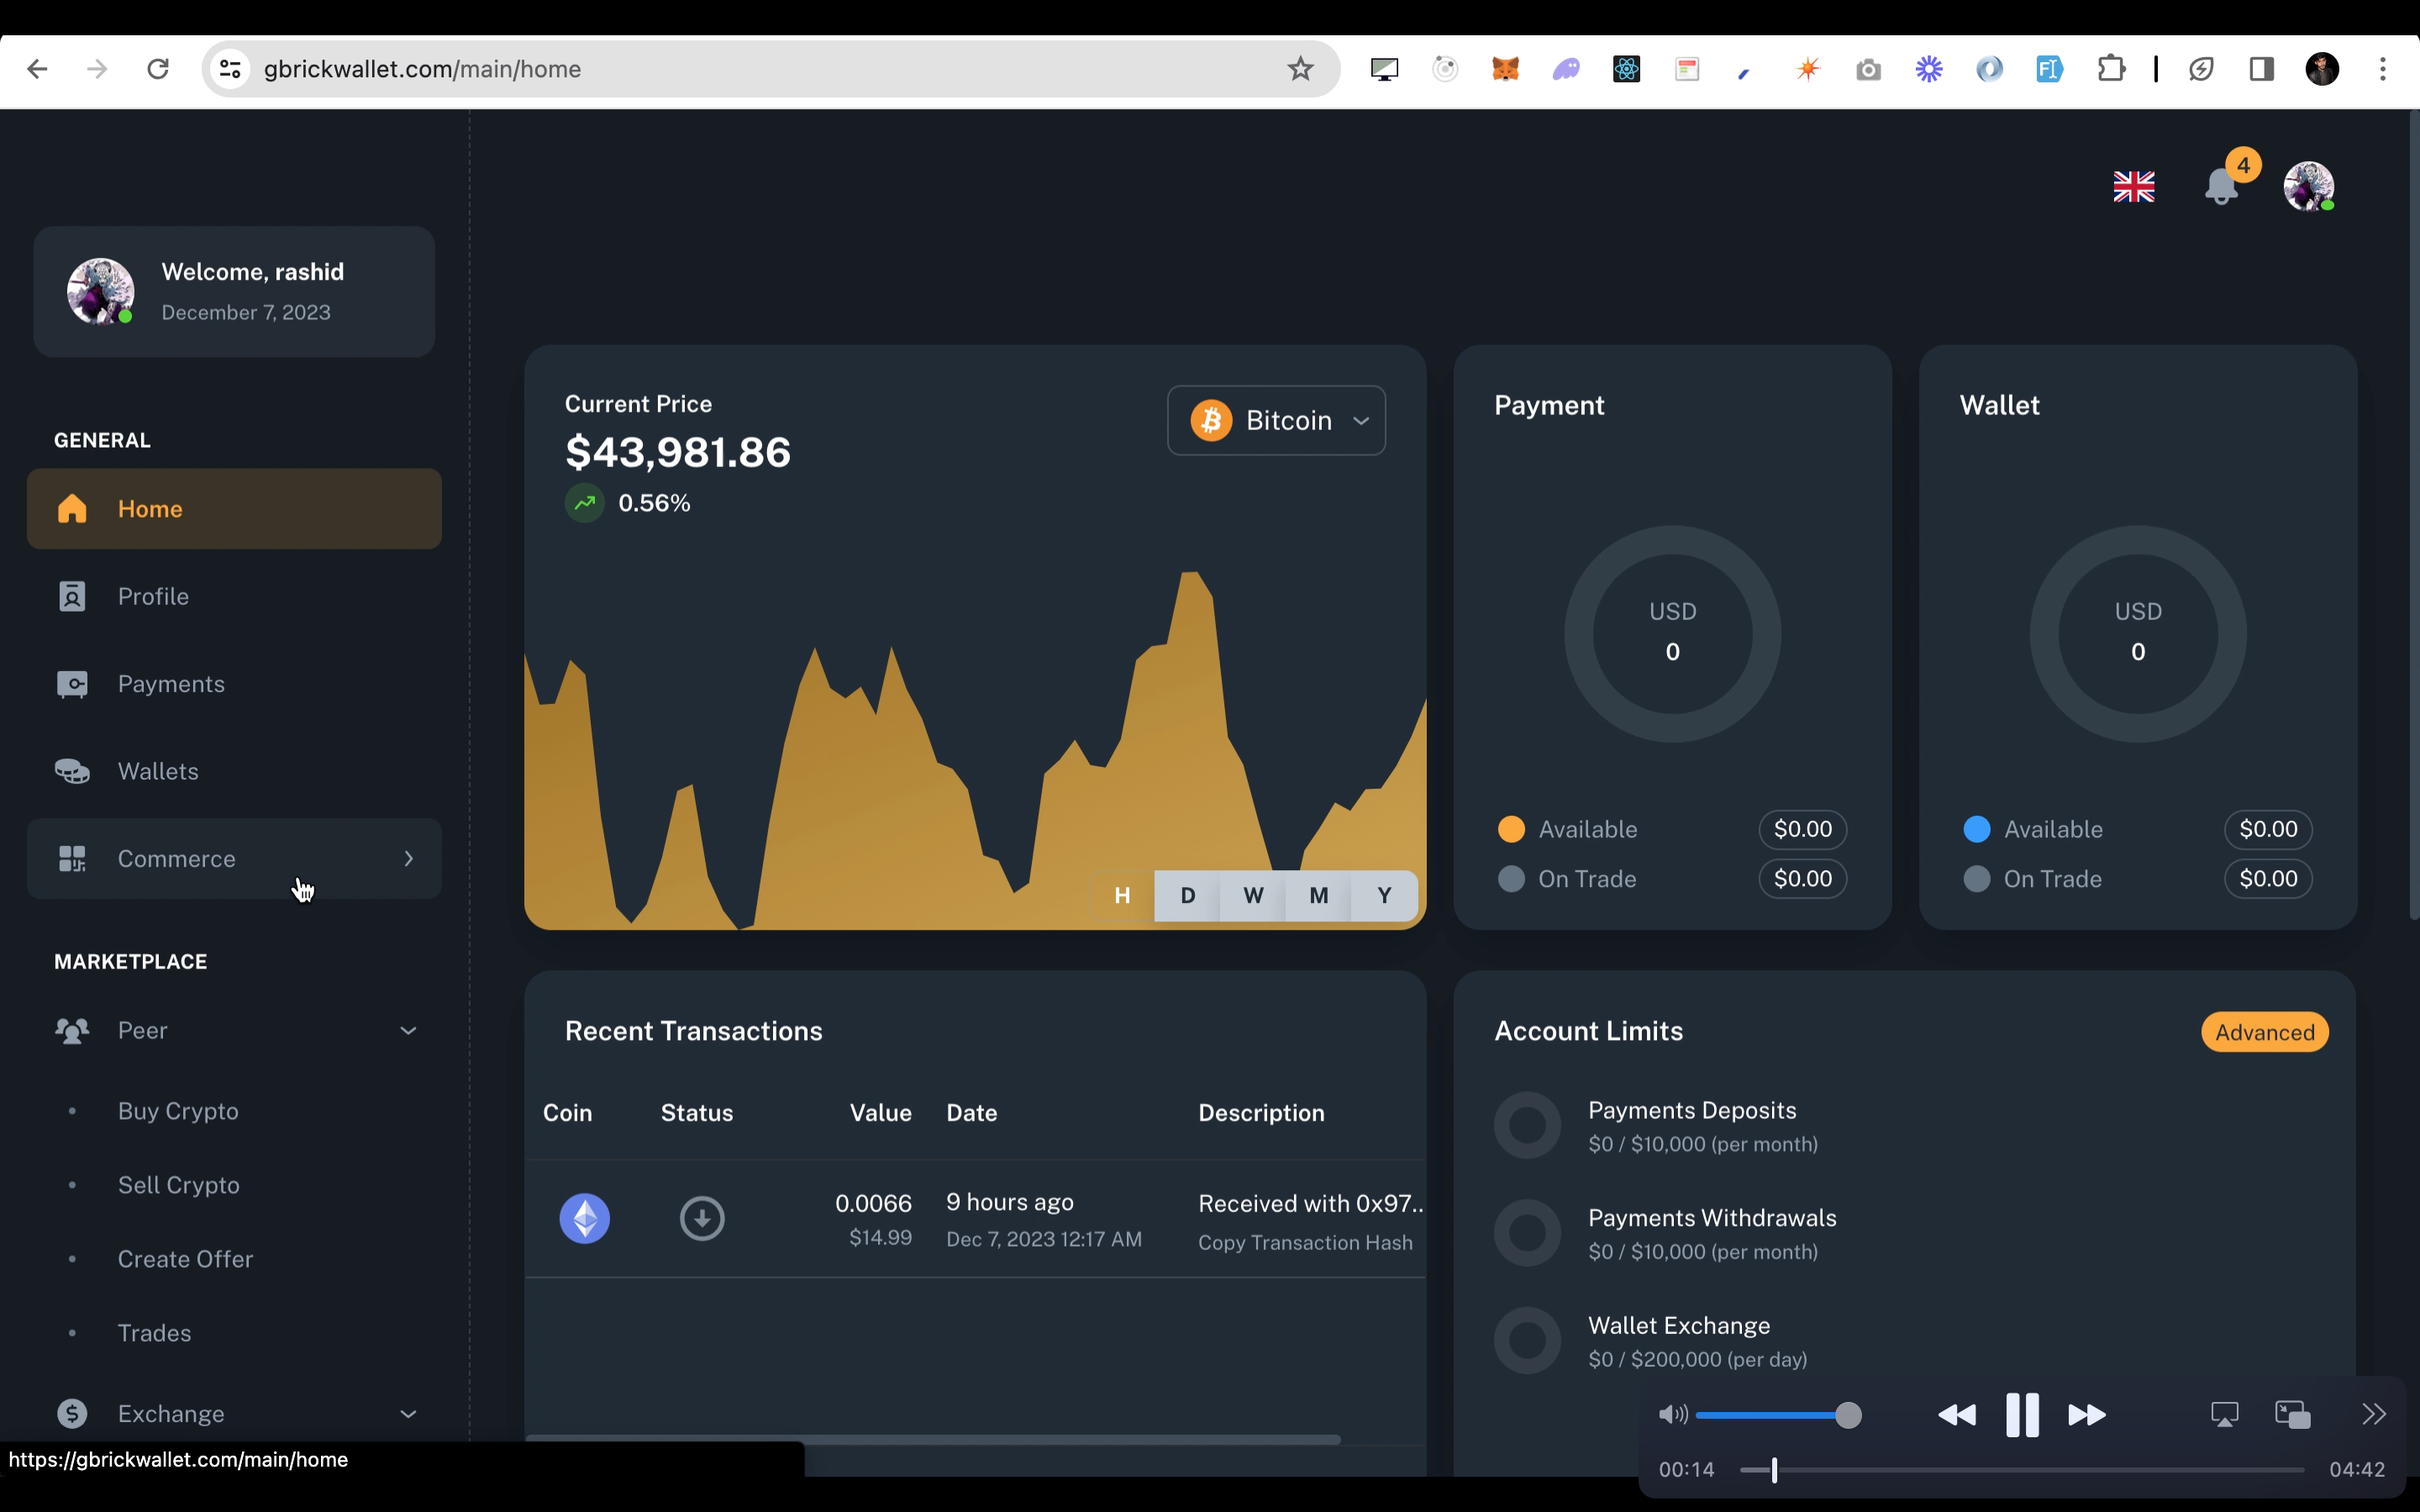This screenshot has width=2420, height=1512.
Task: Collapse the Peer marketplace section
Action: pos(408,1030)
